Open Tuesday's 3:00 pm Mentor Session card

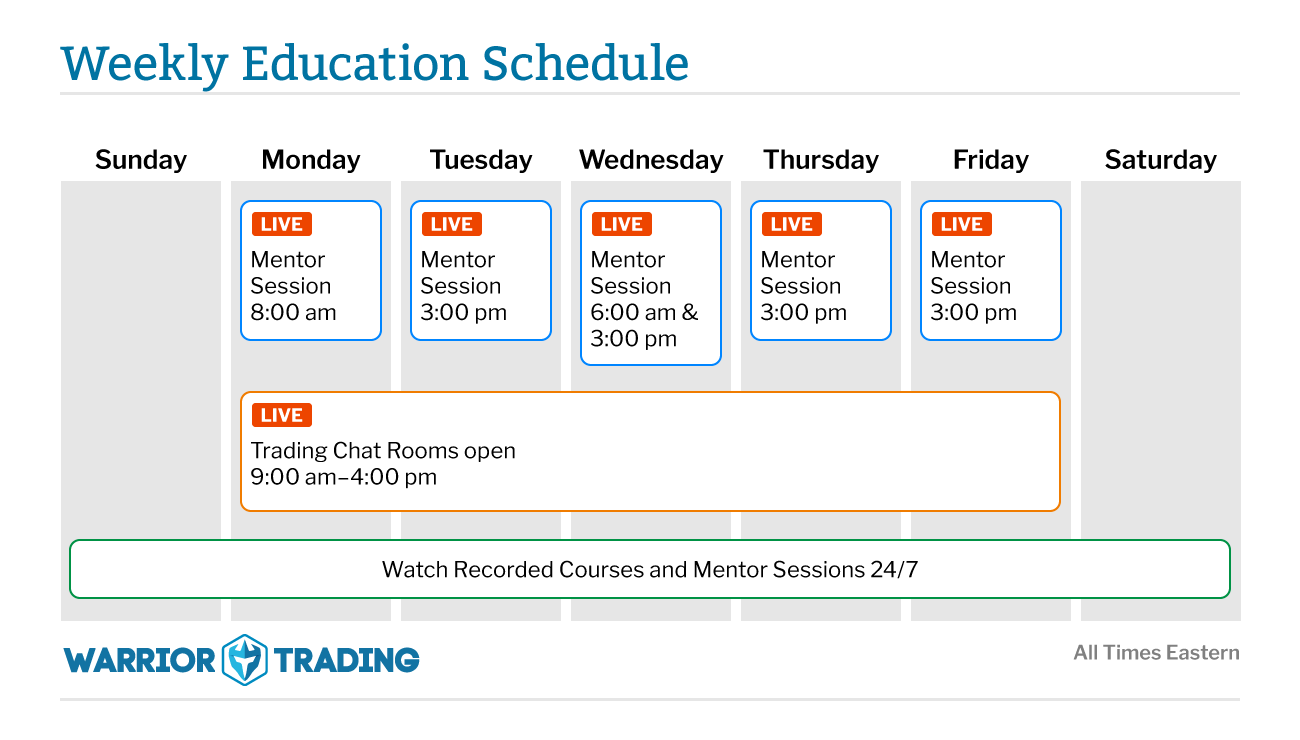481,271
